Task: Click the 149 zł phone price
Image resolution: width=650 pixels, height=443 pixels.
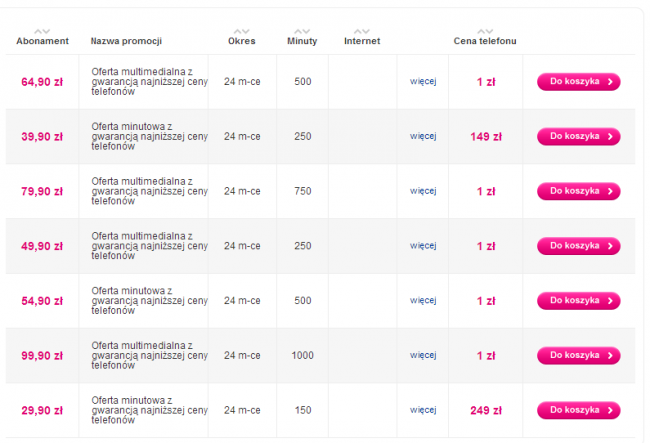Action: coord(486,137)
